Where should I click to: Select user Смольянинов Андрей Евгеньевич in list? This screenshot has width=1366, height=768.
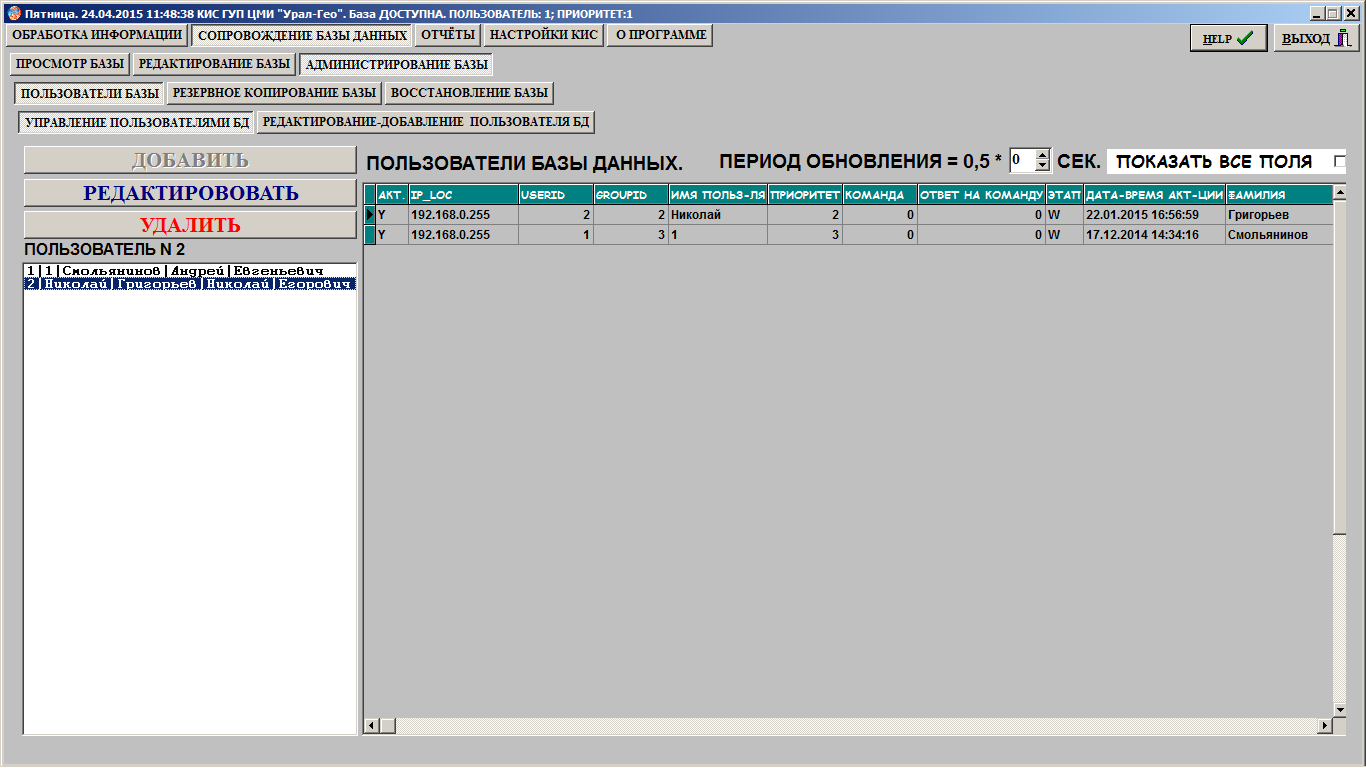click(x=190, y=271)
